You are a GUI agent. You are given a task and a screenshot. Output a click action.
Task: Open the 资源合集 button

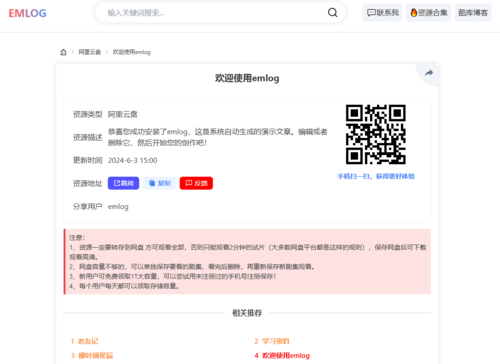pos(428,13)
